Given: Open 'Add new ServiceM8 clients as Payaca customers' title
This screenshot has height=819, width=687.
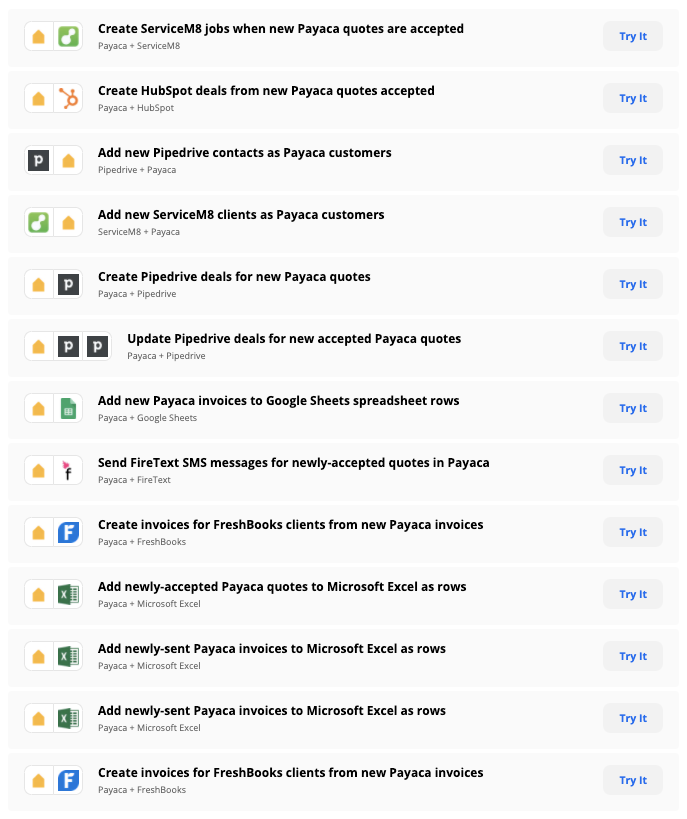Looking at the screenshot, I should coord(241,214).
